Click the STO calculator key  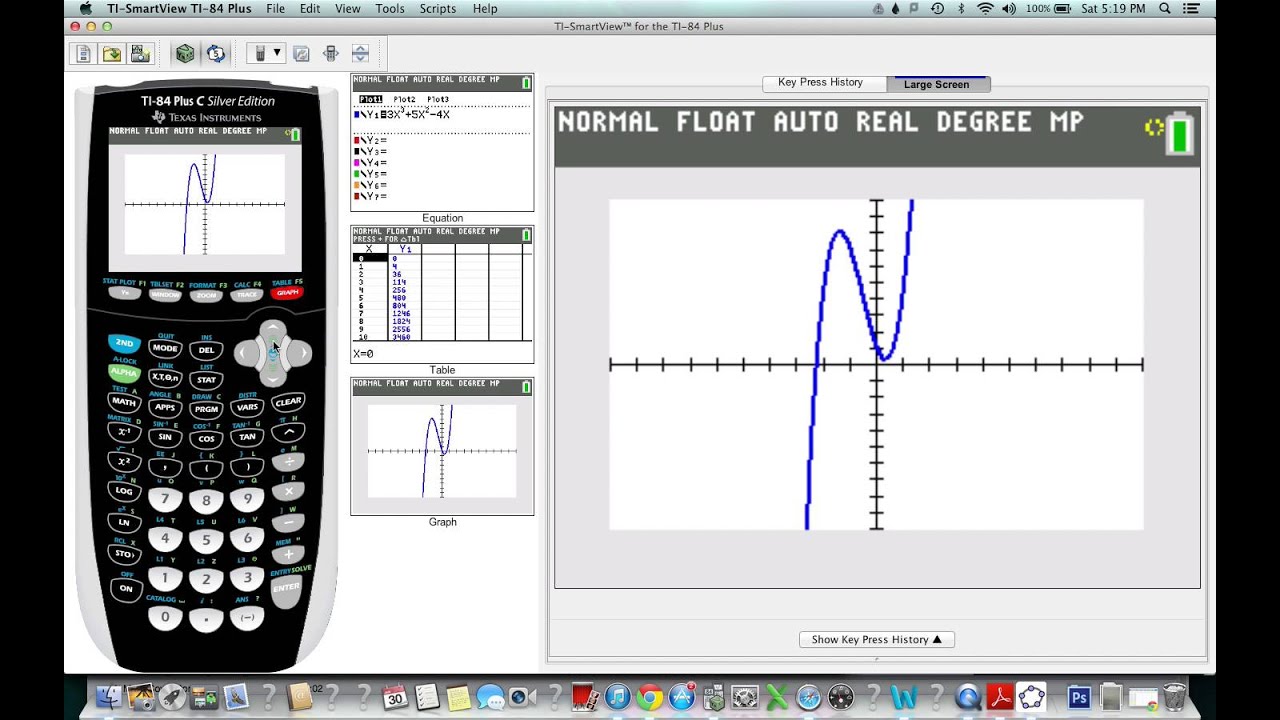pos(124,553)
